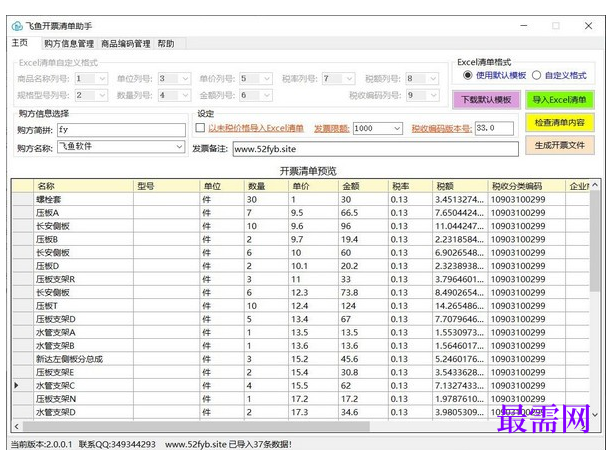Click the 金额 column header

pyautogui.click(x=363, y=186)
